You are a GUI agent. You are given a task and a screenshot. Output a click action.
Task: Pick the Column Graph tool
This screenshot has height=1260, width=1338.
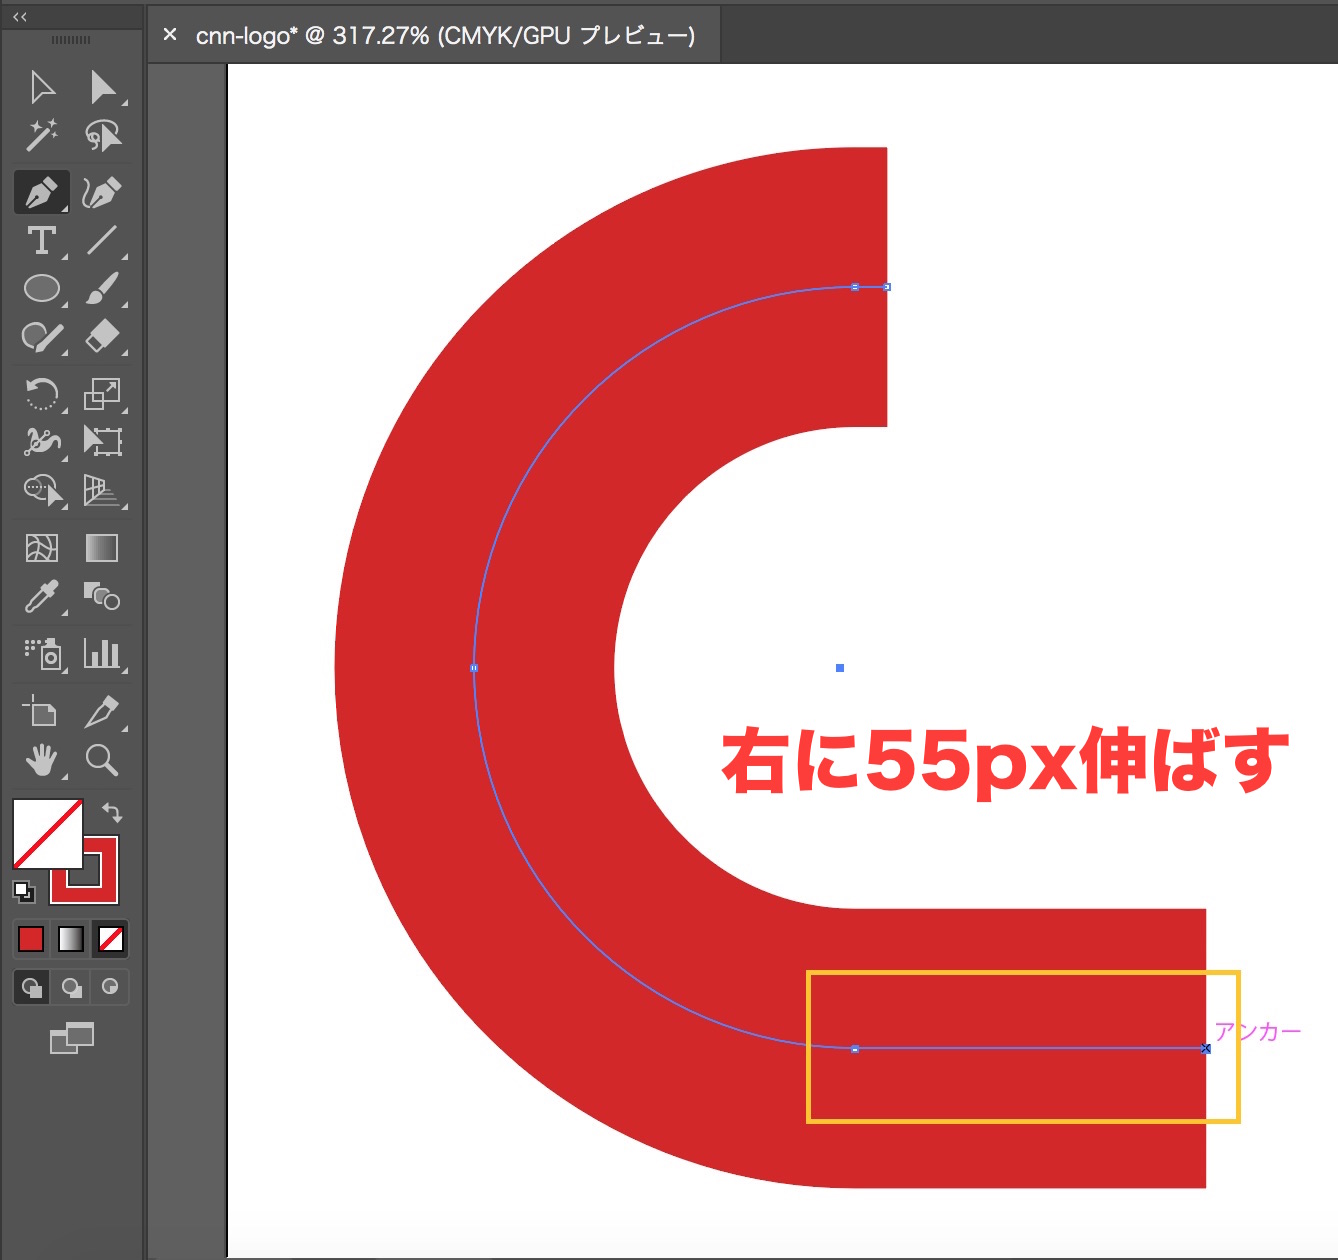click(102, 654)
